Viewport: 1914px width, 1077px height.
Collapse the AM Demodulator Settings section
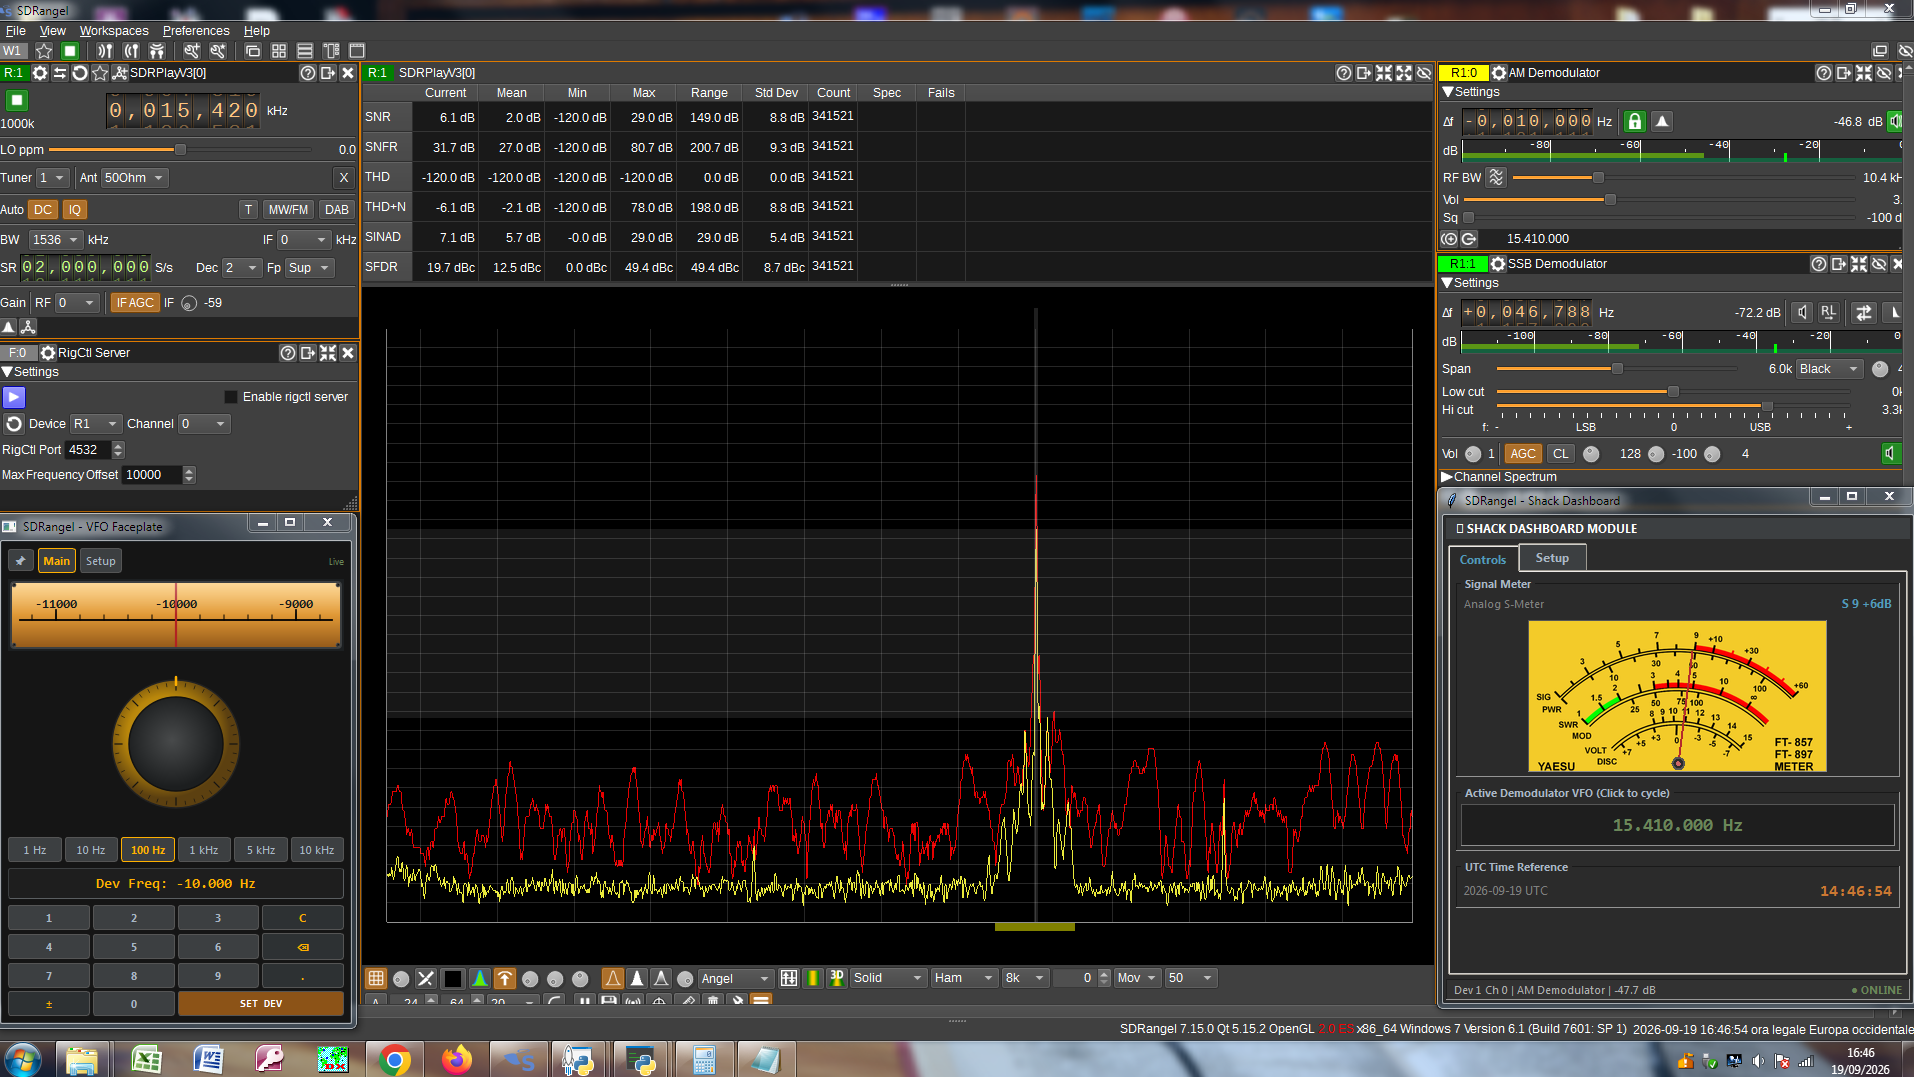[1447, 92]
